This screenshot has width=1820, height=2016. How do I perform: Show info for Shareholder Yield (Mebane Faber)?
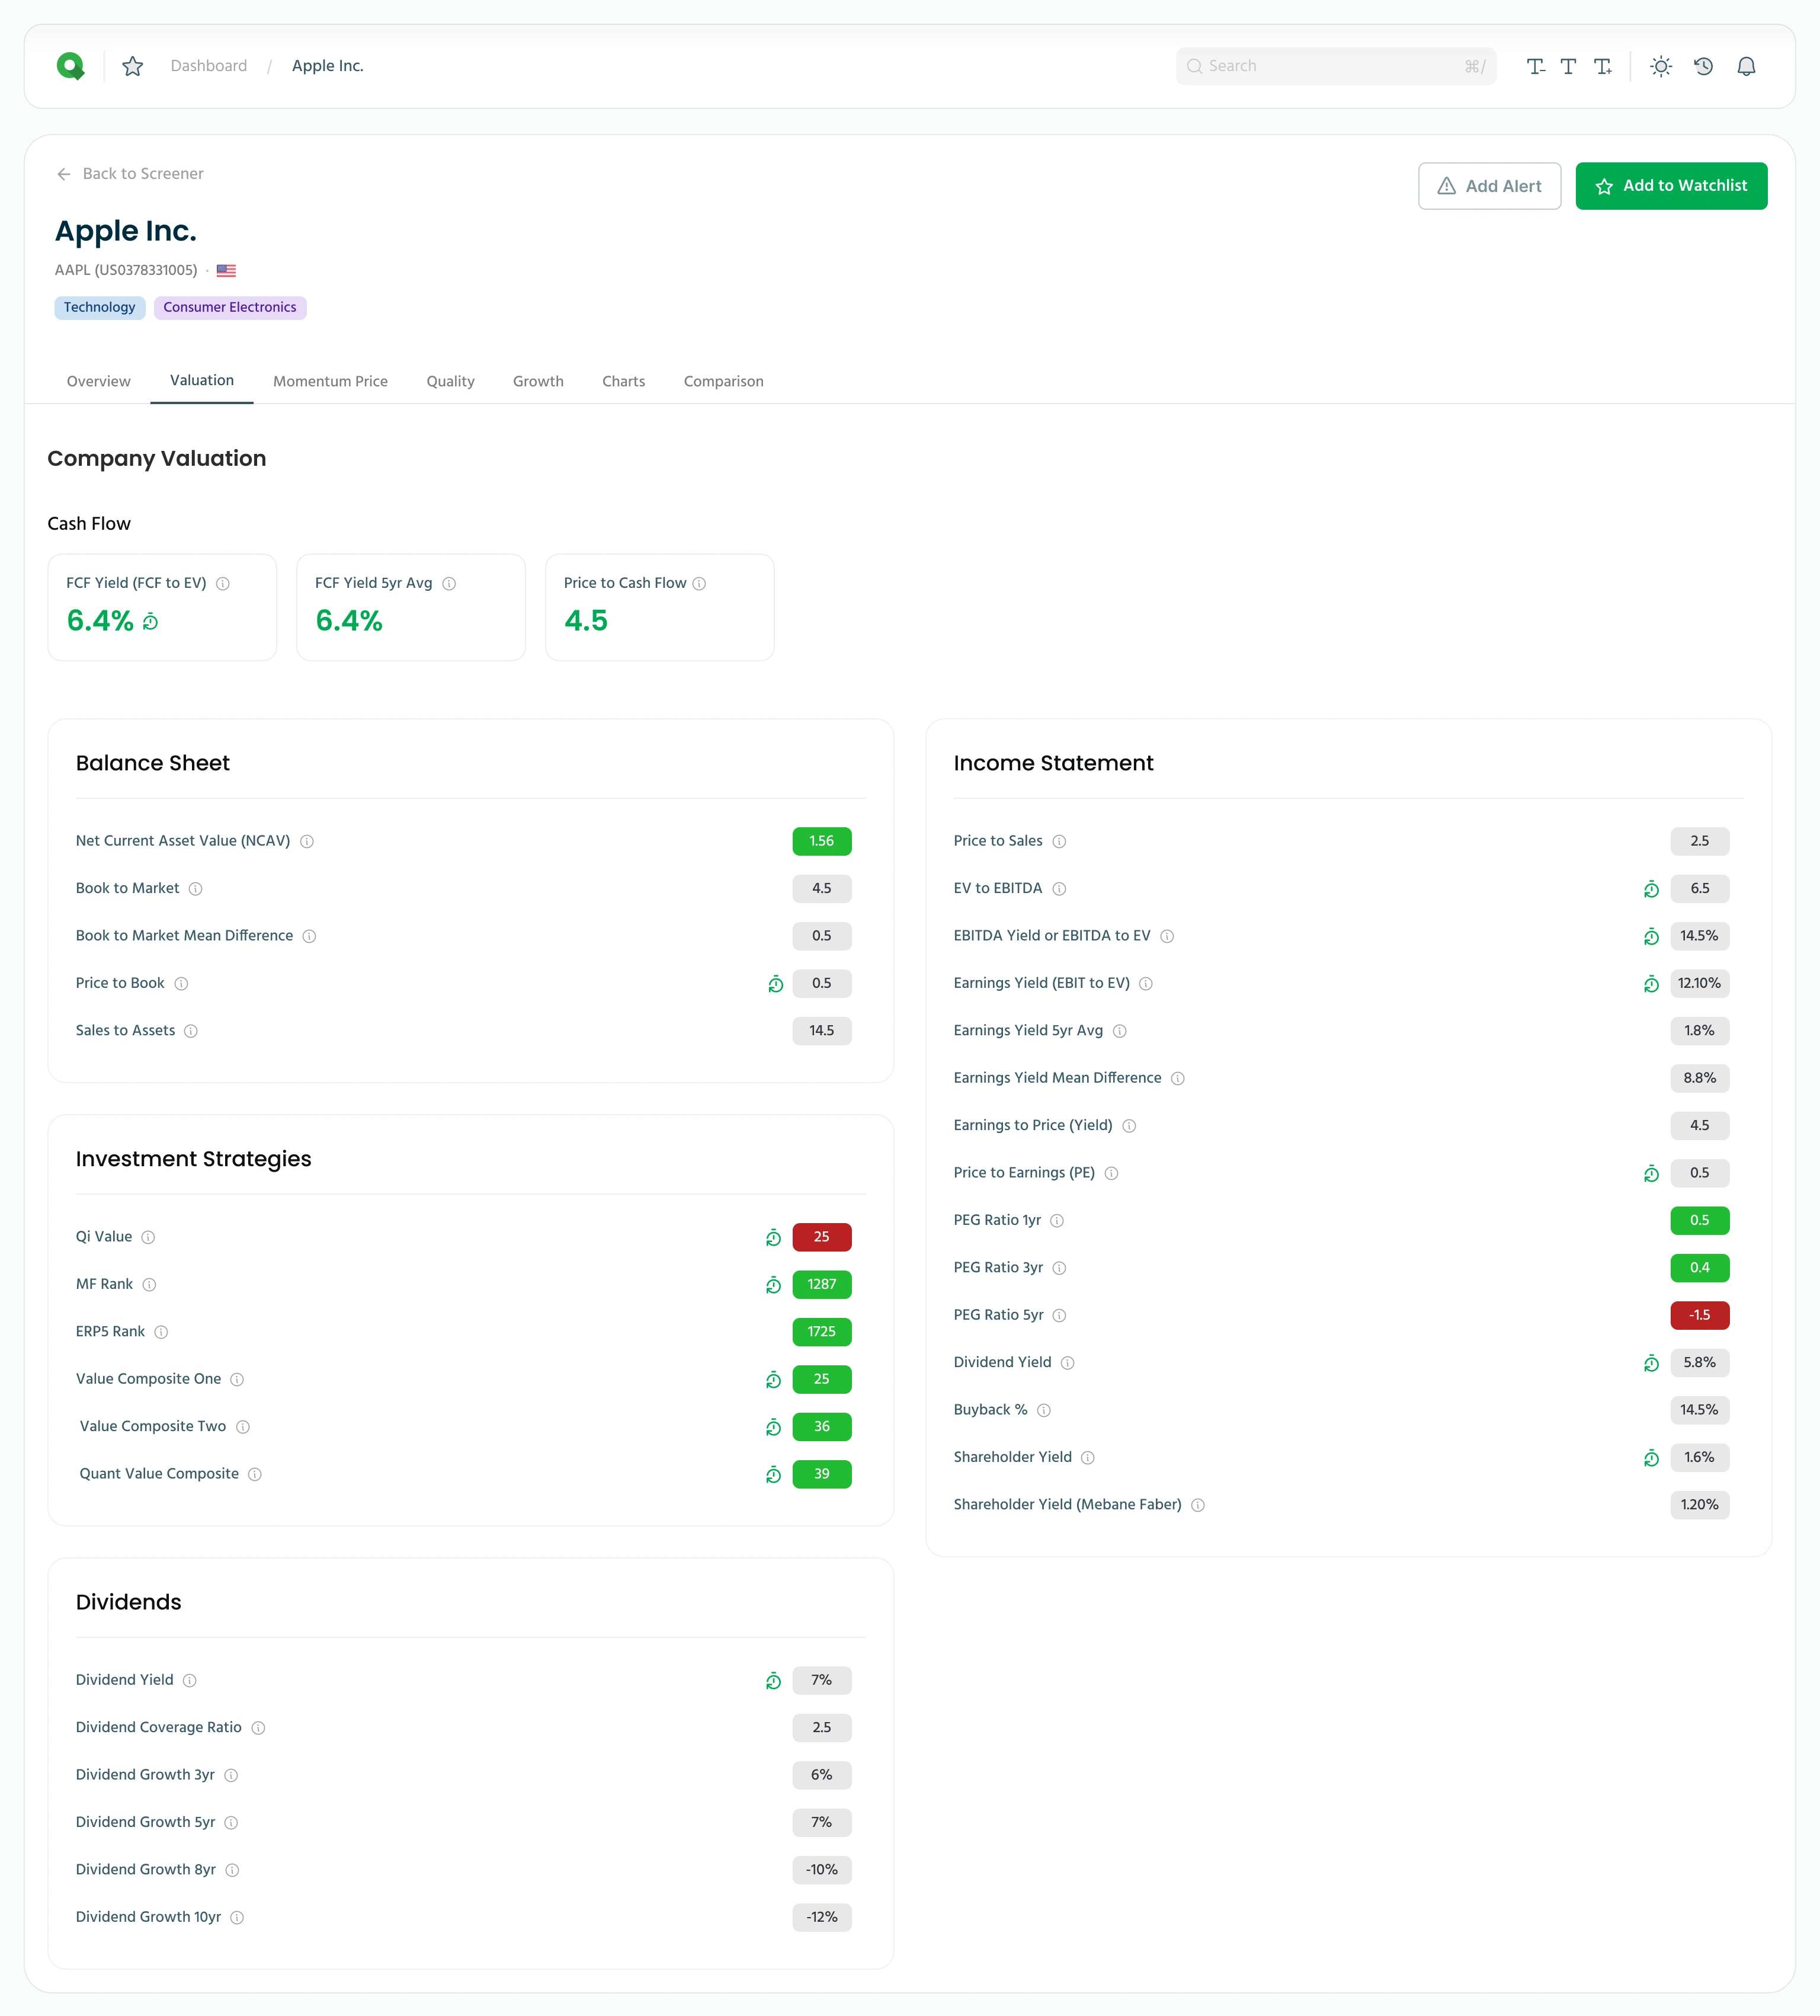point(1198,1506)
